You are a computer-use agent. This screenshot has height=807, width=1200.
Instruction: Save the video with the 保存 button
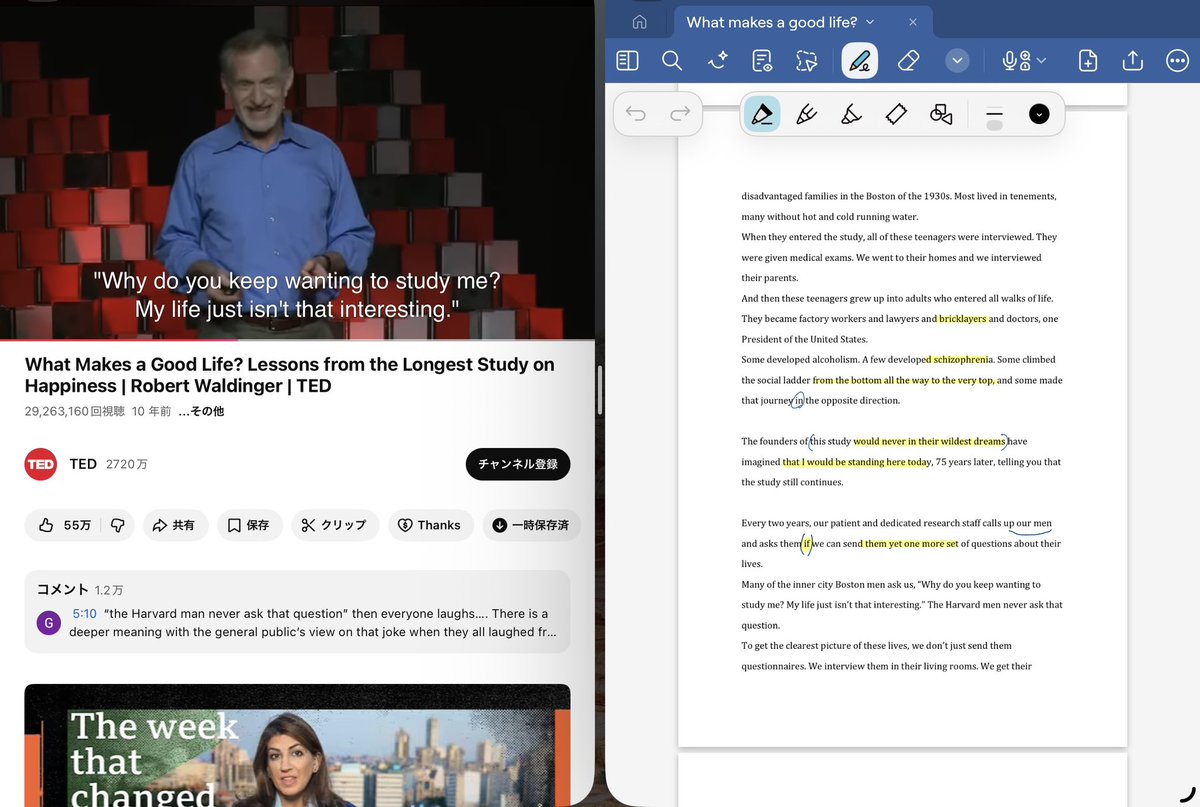click(x=249, y=525)
